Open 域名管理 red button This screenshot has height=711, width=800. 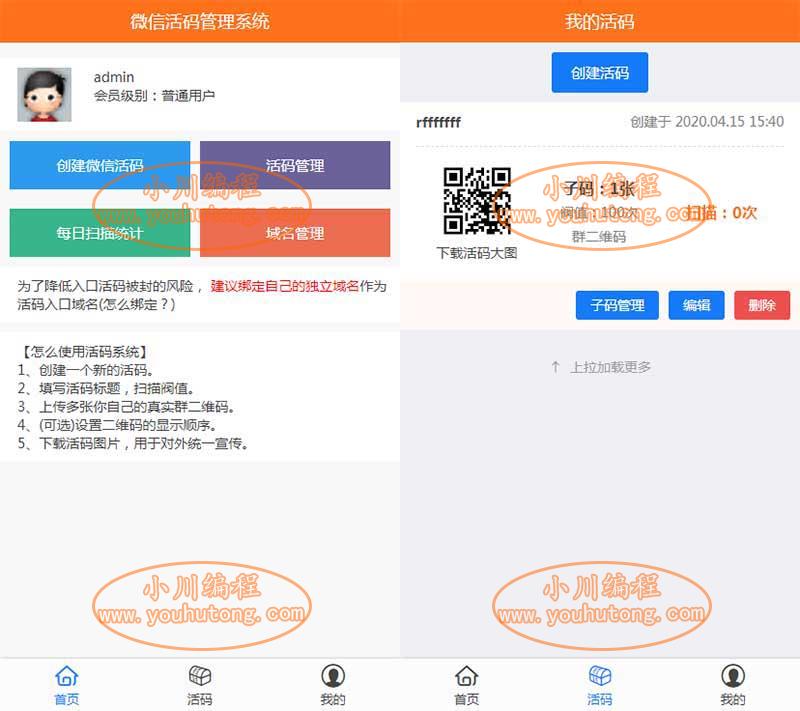[x=295, y=233]
